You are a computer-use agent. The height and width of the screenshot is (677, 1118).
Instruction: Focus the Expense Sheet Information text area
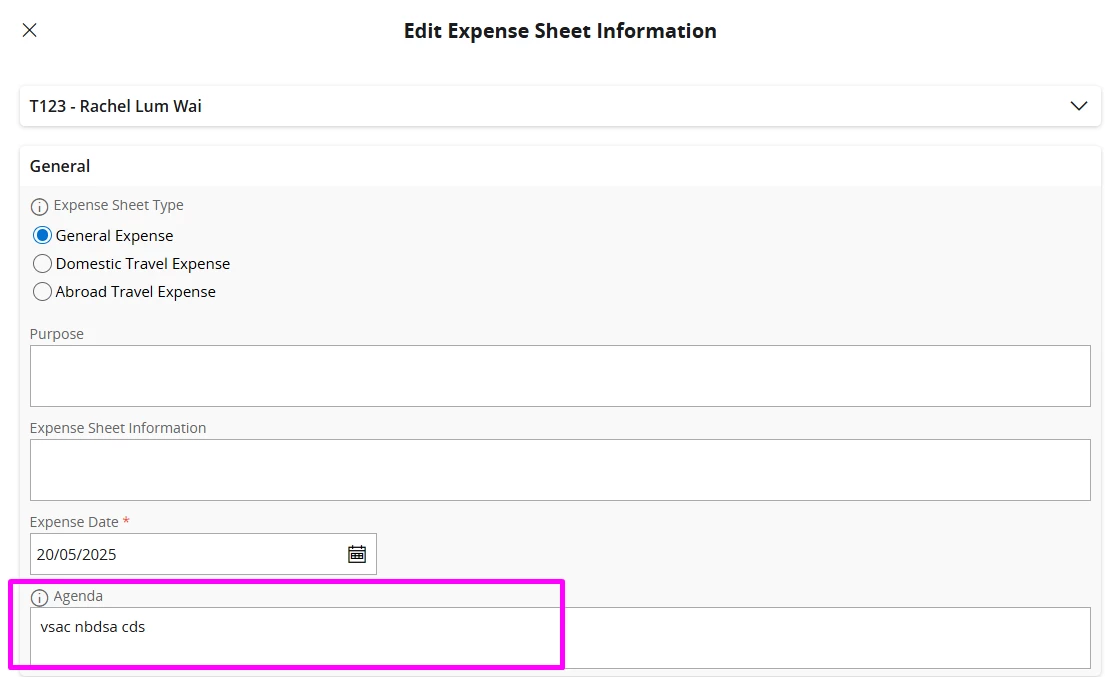coord(560,470)
